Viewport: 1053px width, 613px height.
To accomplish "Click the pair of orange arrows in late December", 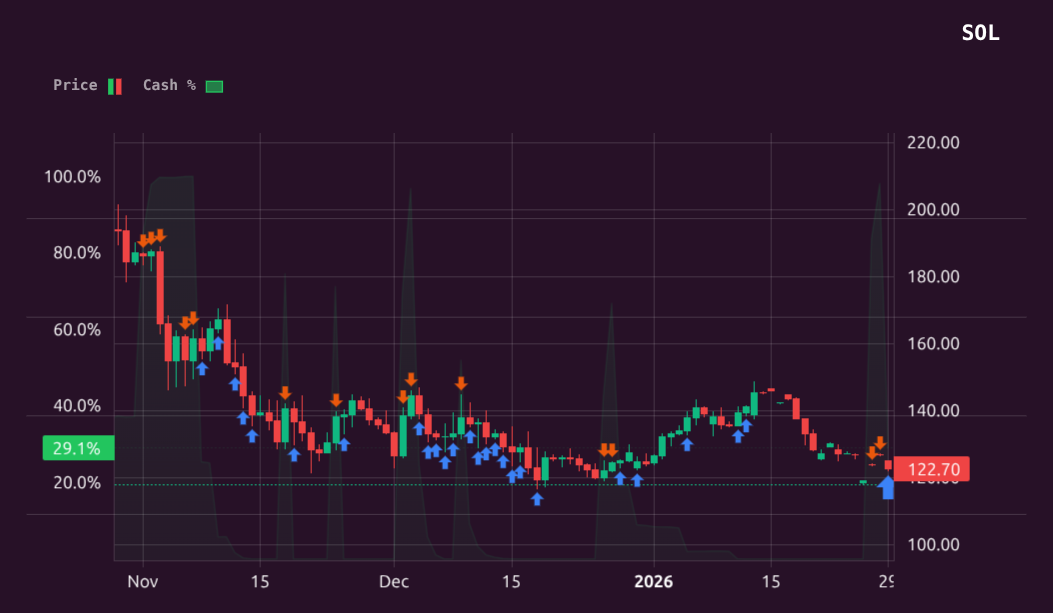I will coord(608,450).
